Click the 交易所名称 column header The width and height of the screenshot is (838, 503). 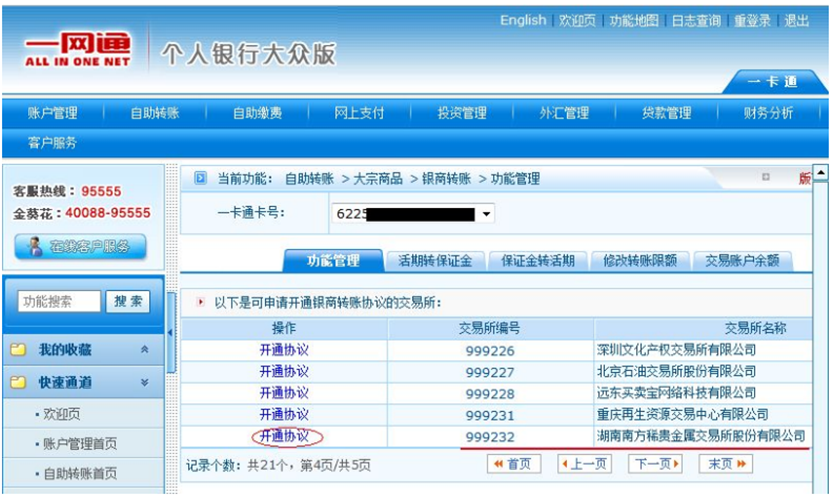[x=756, y=328]
